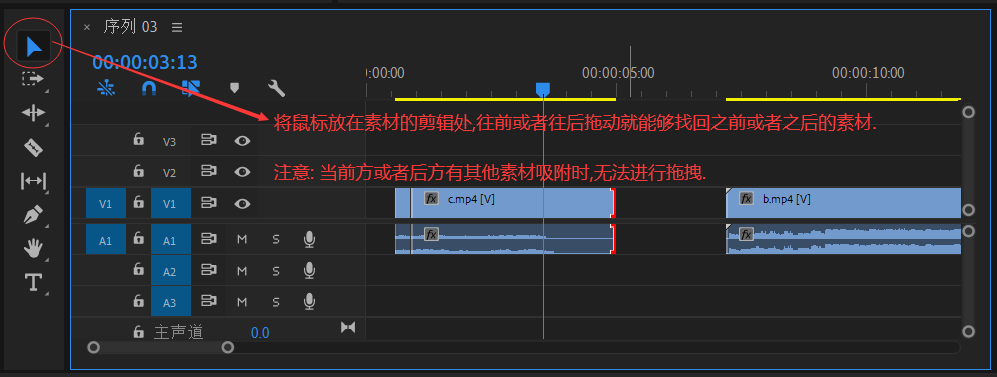Mute track A2

[242, 271]
